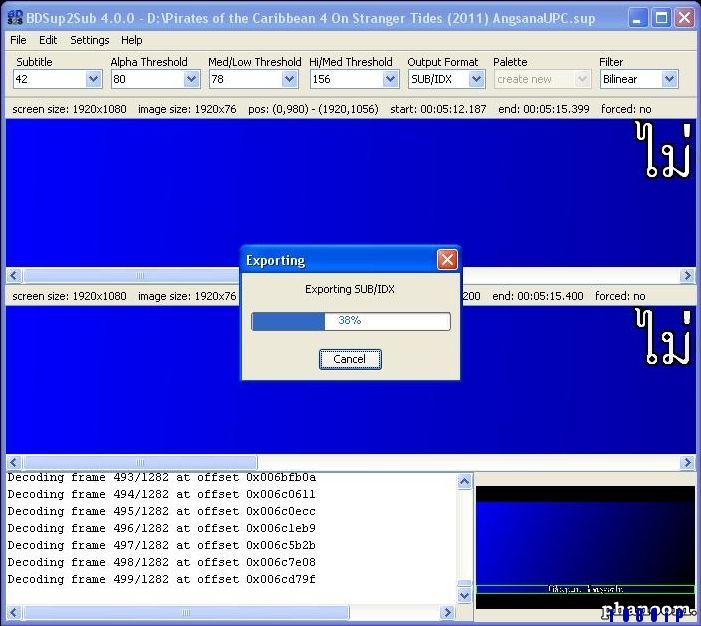Expand the Hi/Med Threshold dropdown
The width and height of the screenshot is (701, 626).
(x=390, y=79)
